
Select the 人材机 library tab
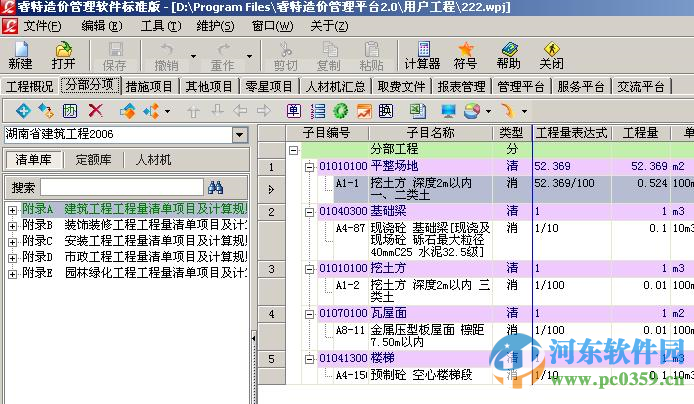(x=153, y=160)
